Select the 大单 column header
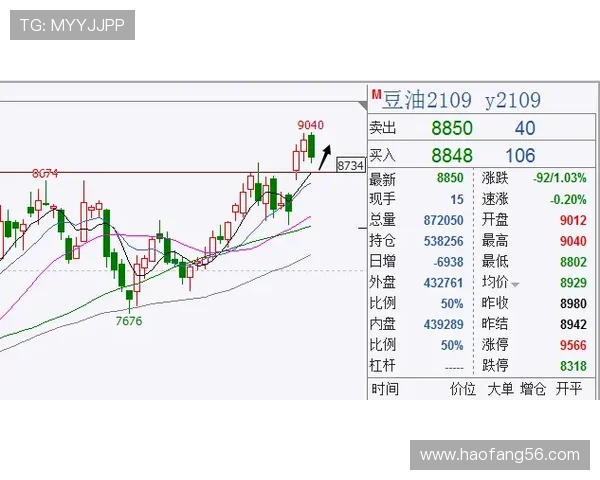The image size is (600, 480). 500,389
